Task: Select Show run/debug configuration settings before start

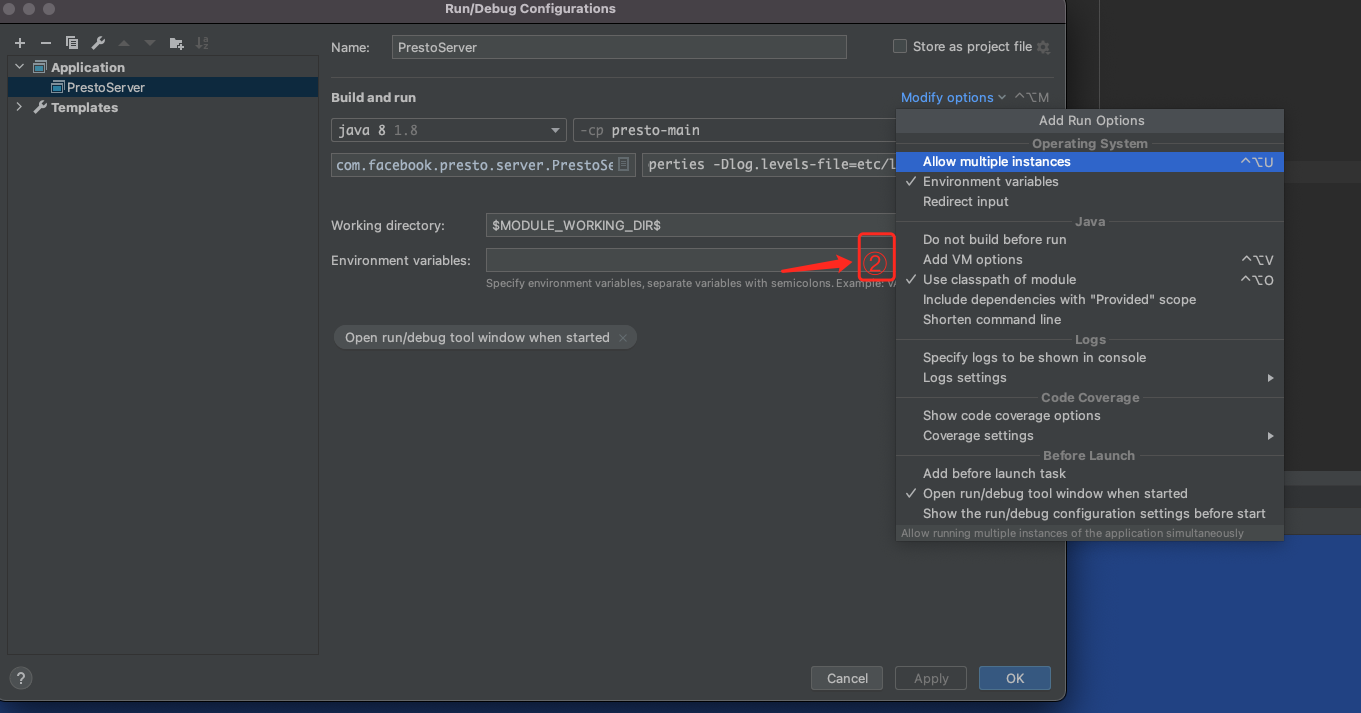Action: coord(1089,513)
